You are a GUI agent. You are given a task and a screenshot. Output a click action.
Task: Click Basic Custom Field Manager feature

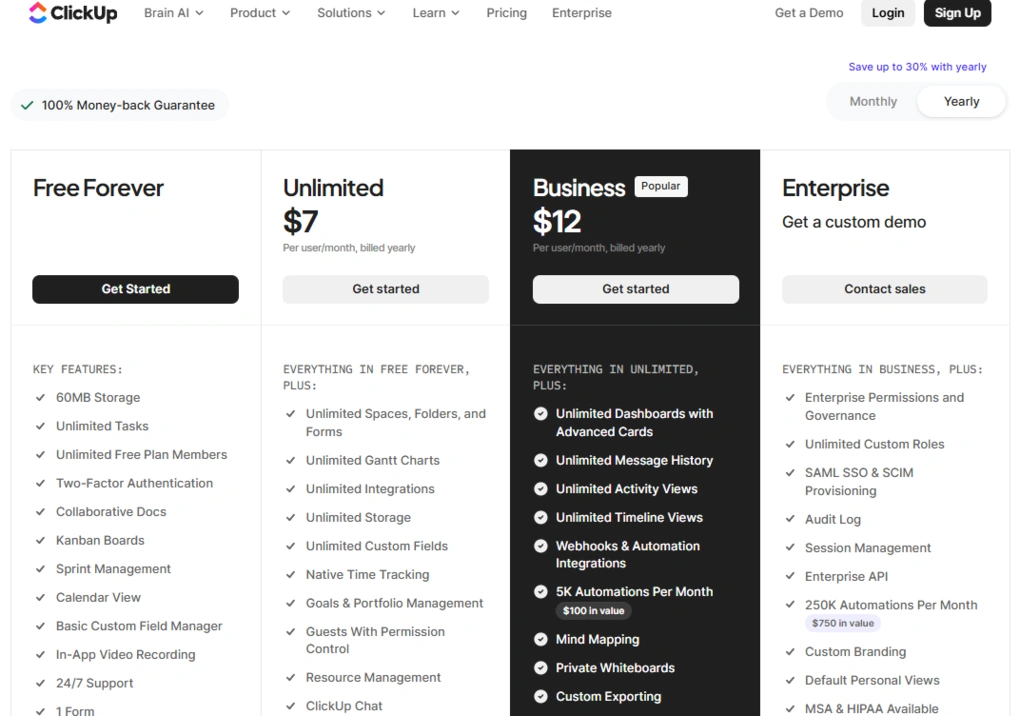click(x=139, y=626)
